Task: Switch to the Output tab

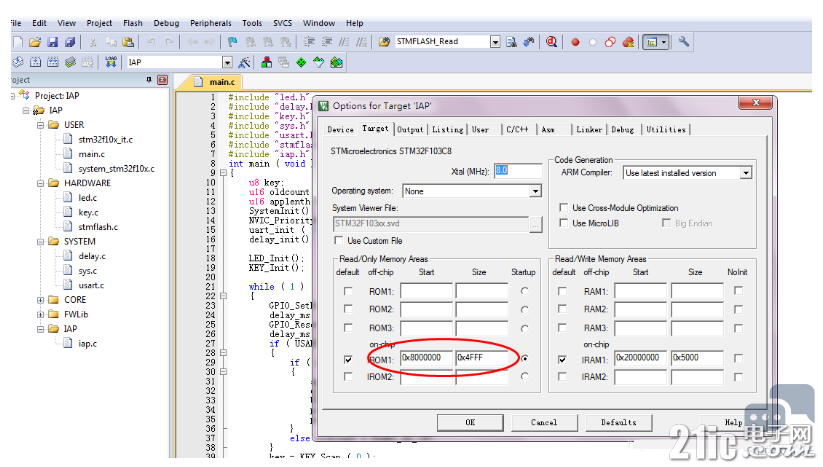Action: (410, 130)
